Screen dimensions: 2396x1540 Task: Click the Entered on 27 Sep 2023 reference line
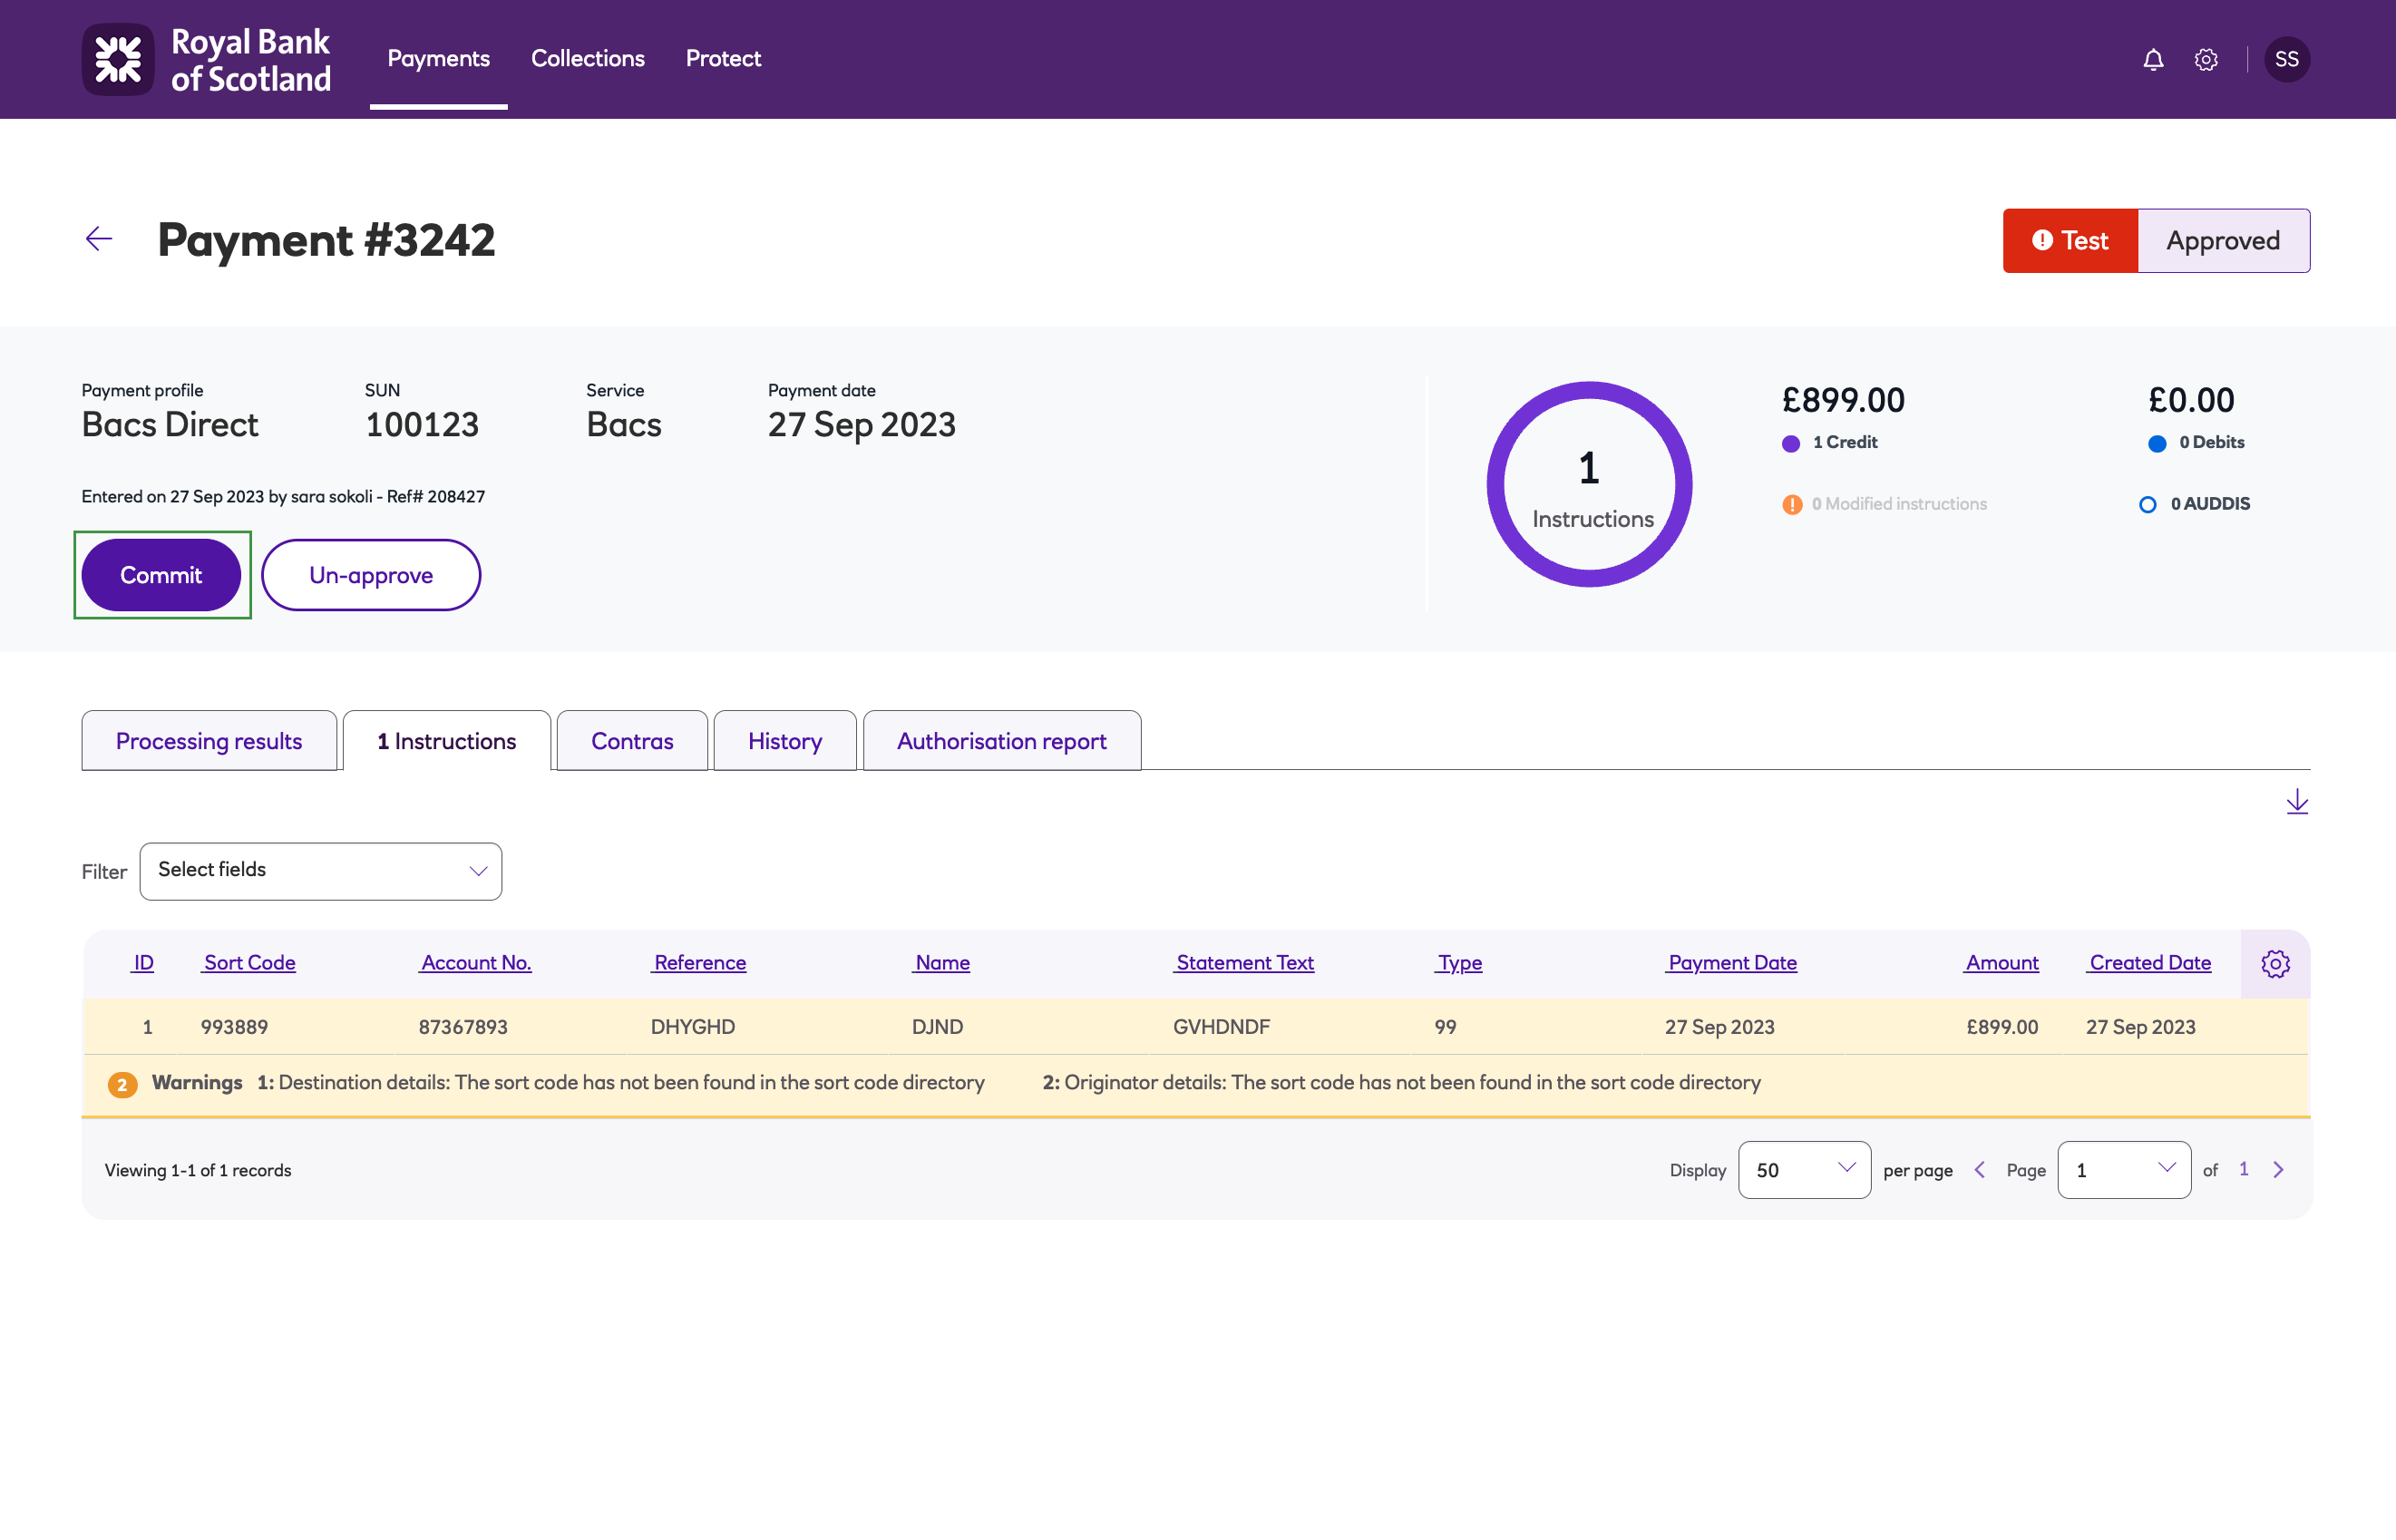[283, 497]
